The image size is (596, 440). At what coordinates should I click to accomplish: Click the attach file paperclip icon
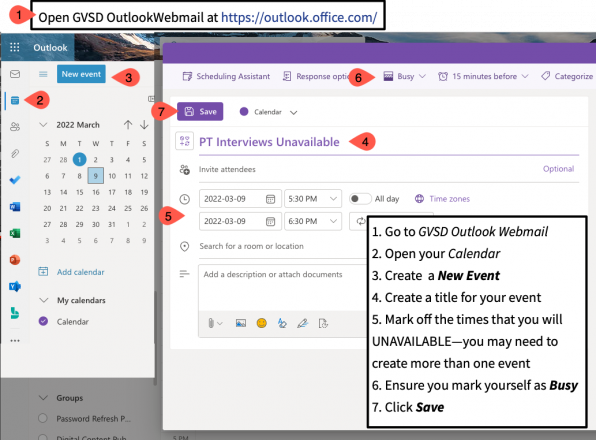pos(211,323)
